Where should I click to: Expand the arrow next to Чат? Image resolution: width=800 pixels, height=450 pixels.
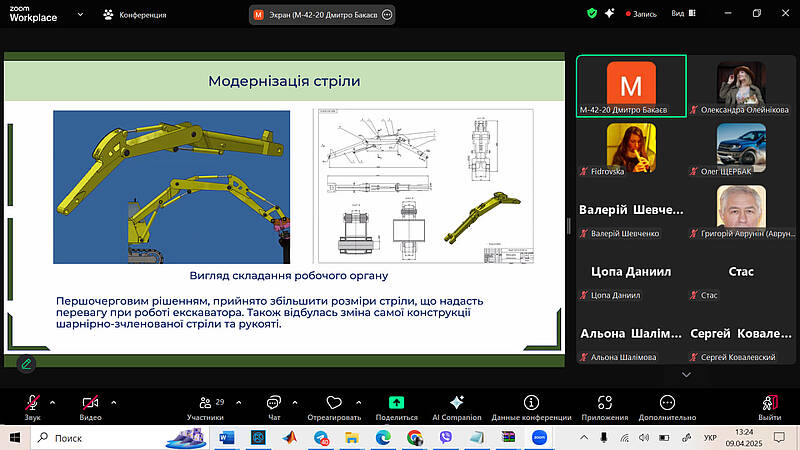(295, 403)
